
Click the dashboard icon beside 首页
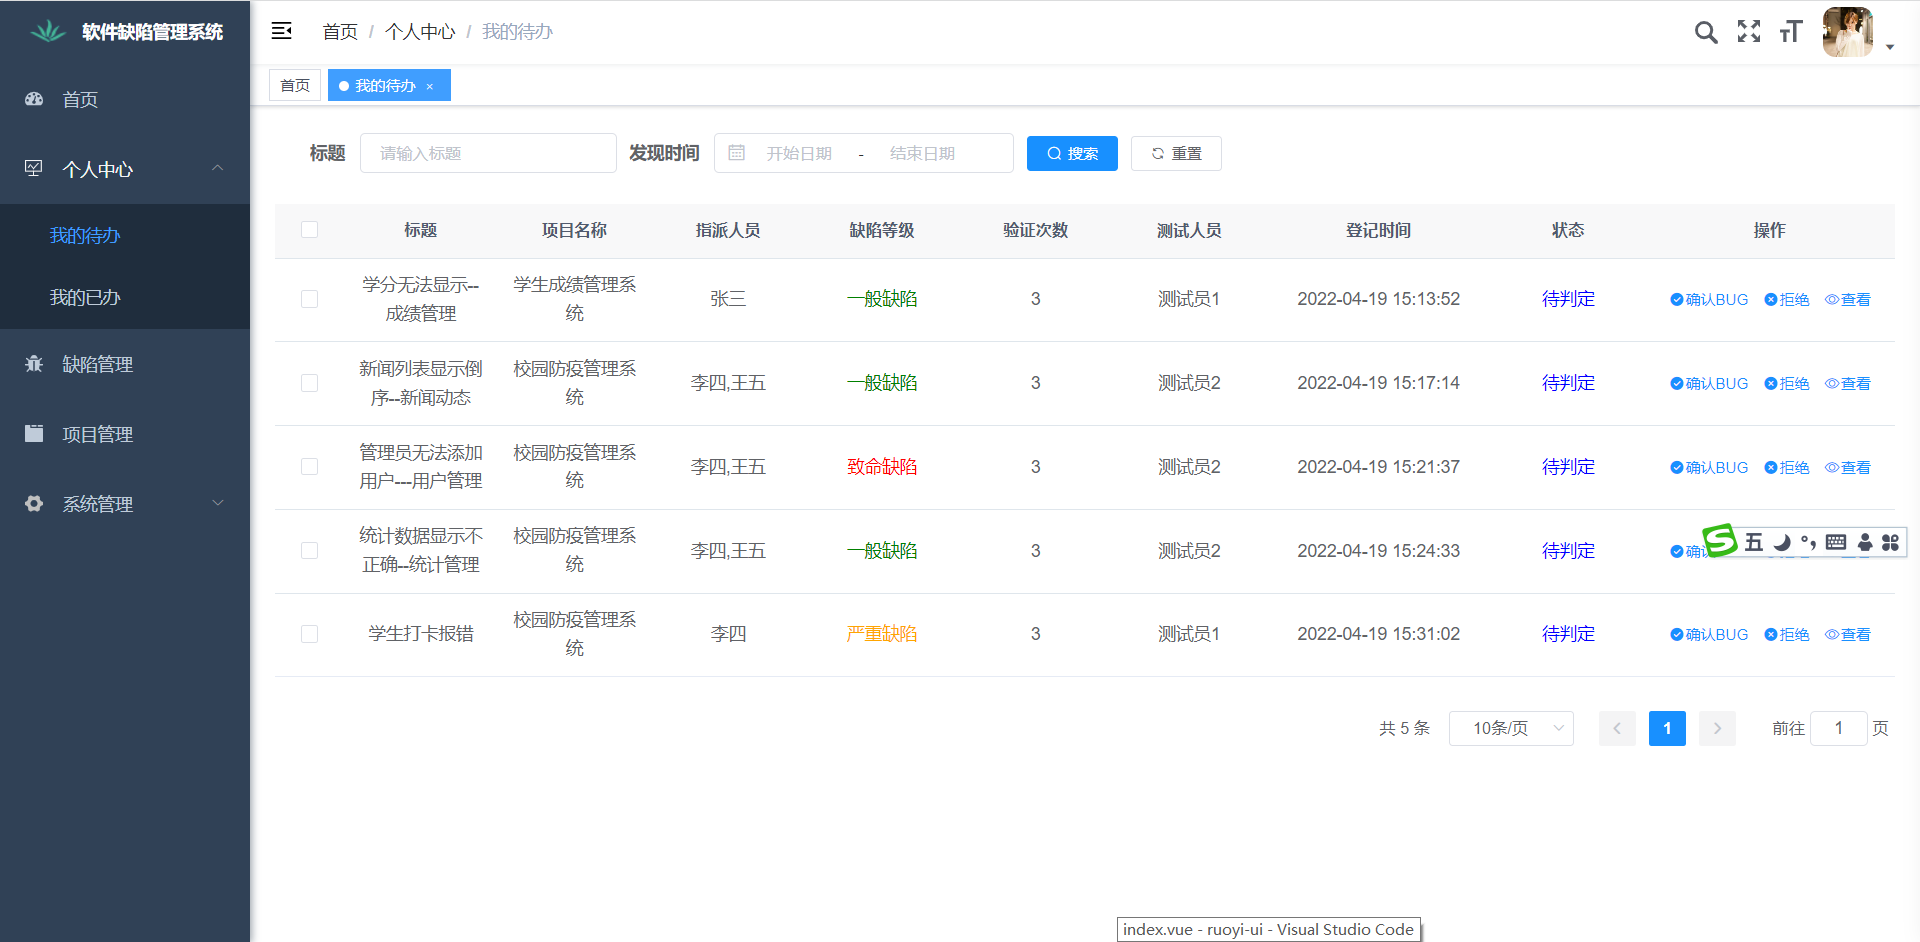coord(34,99)
